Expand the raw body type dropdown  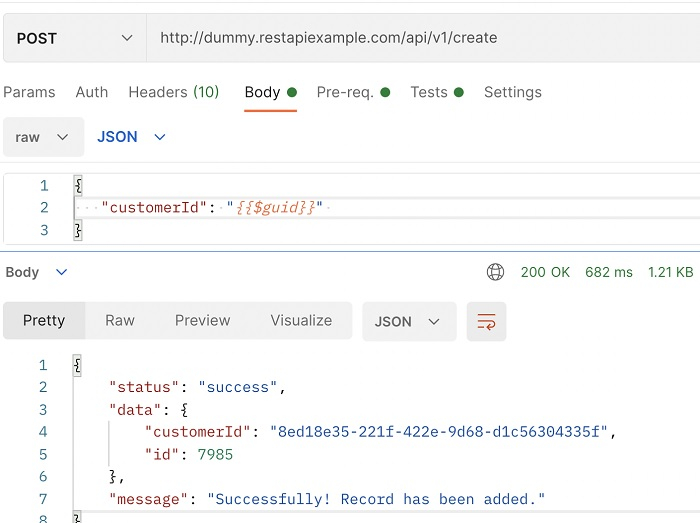43,137
